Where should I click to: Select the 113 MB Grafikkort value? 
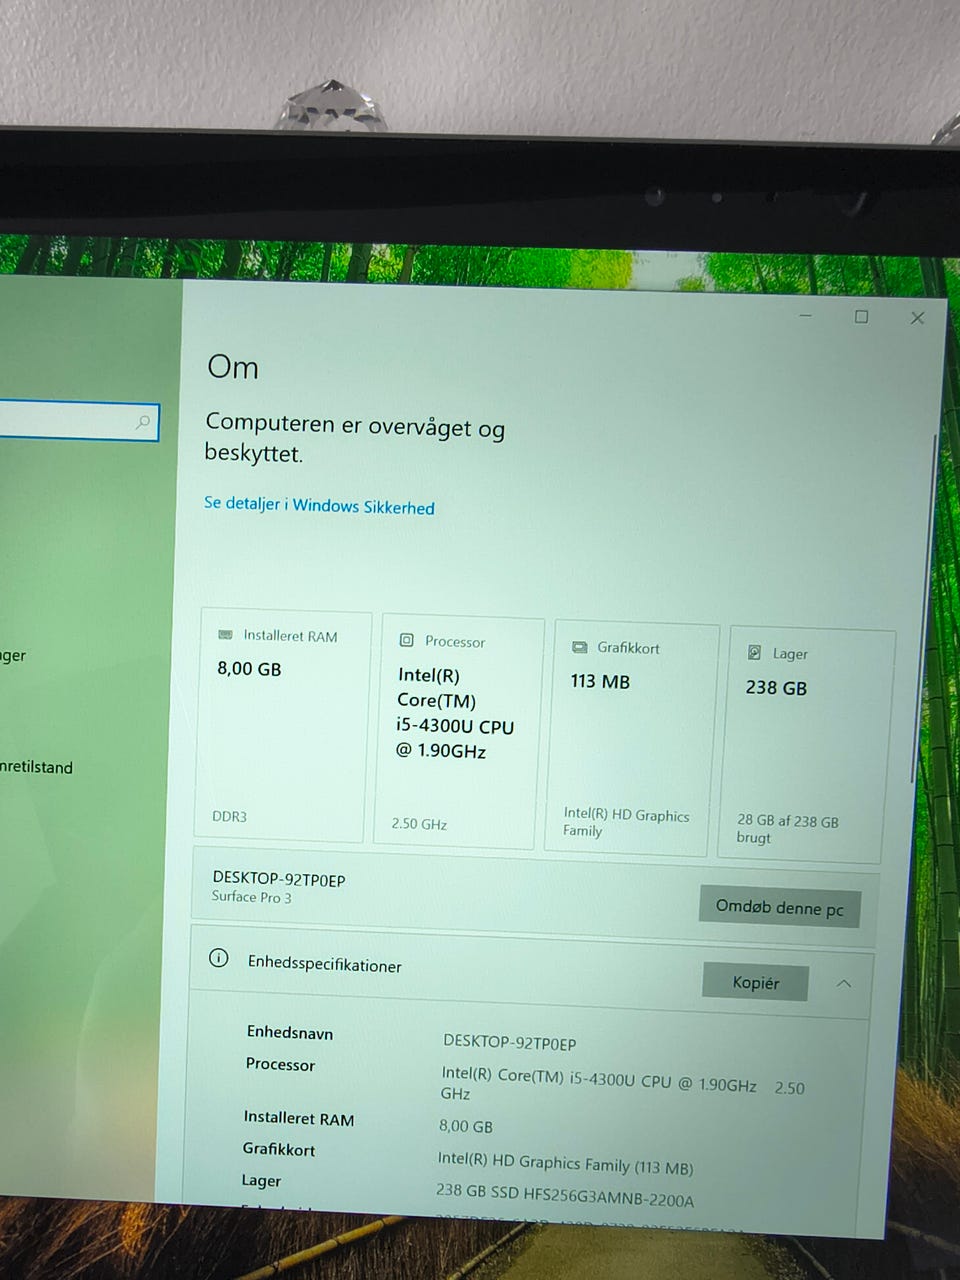coord(600,681)
